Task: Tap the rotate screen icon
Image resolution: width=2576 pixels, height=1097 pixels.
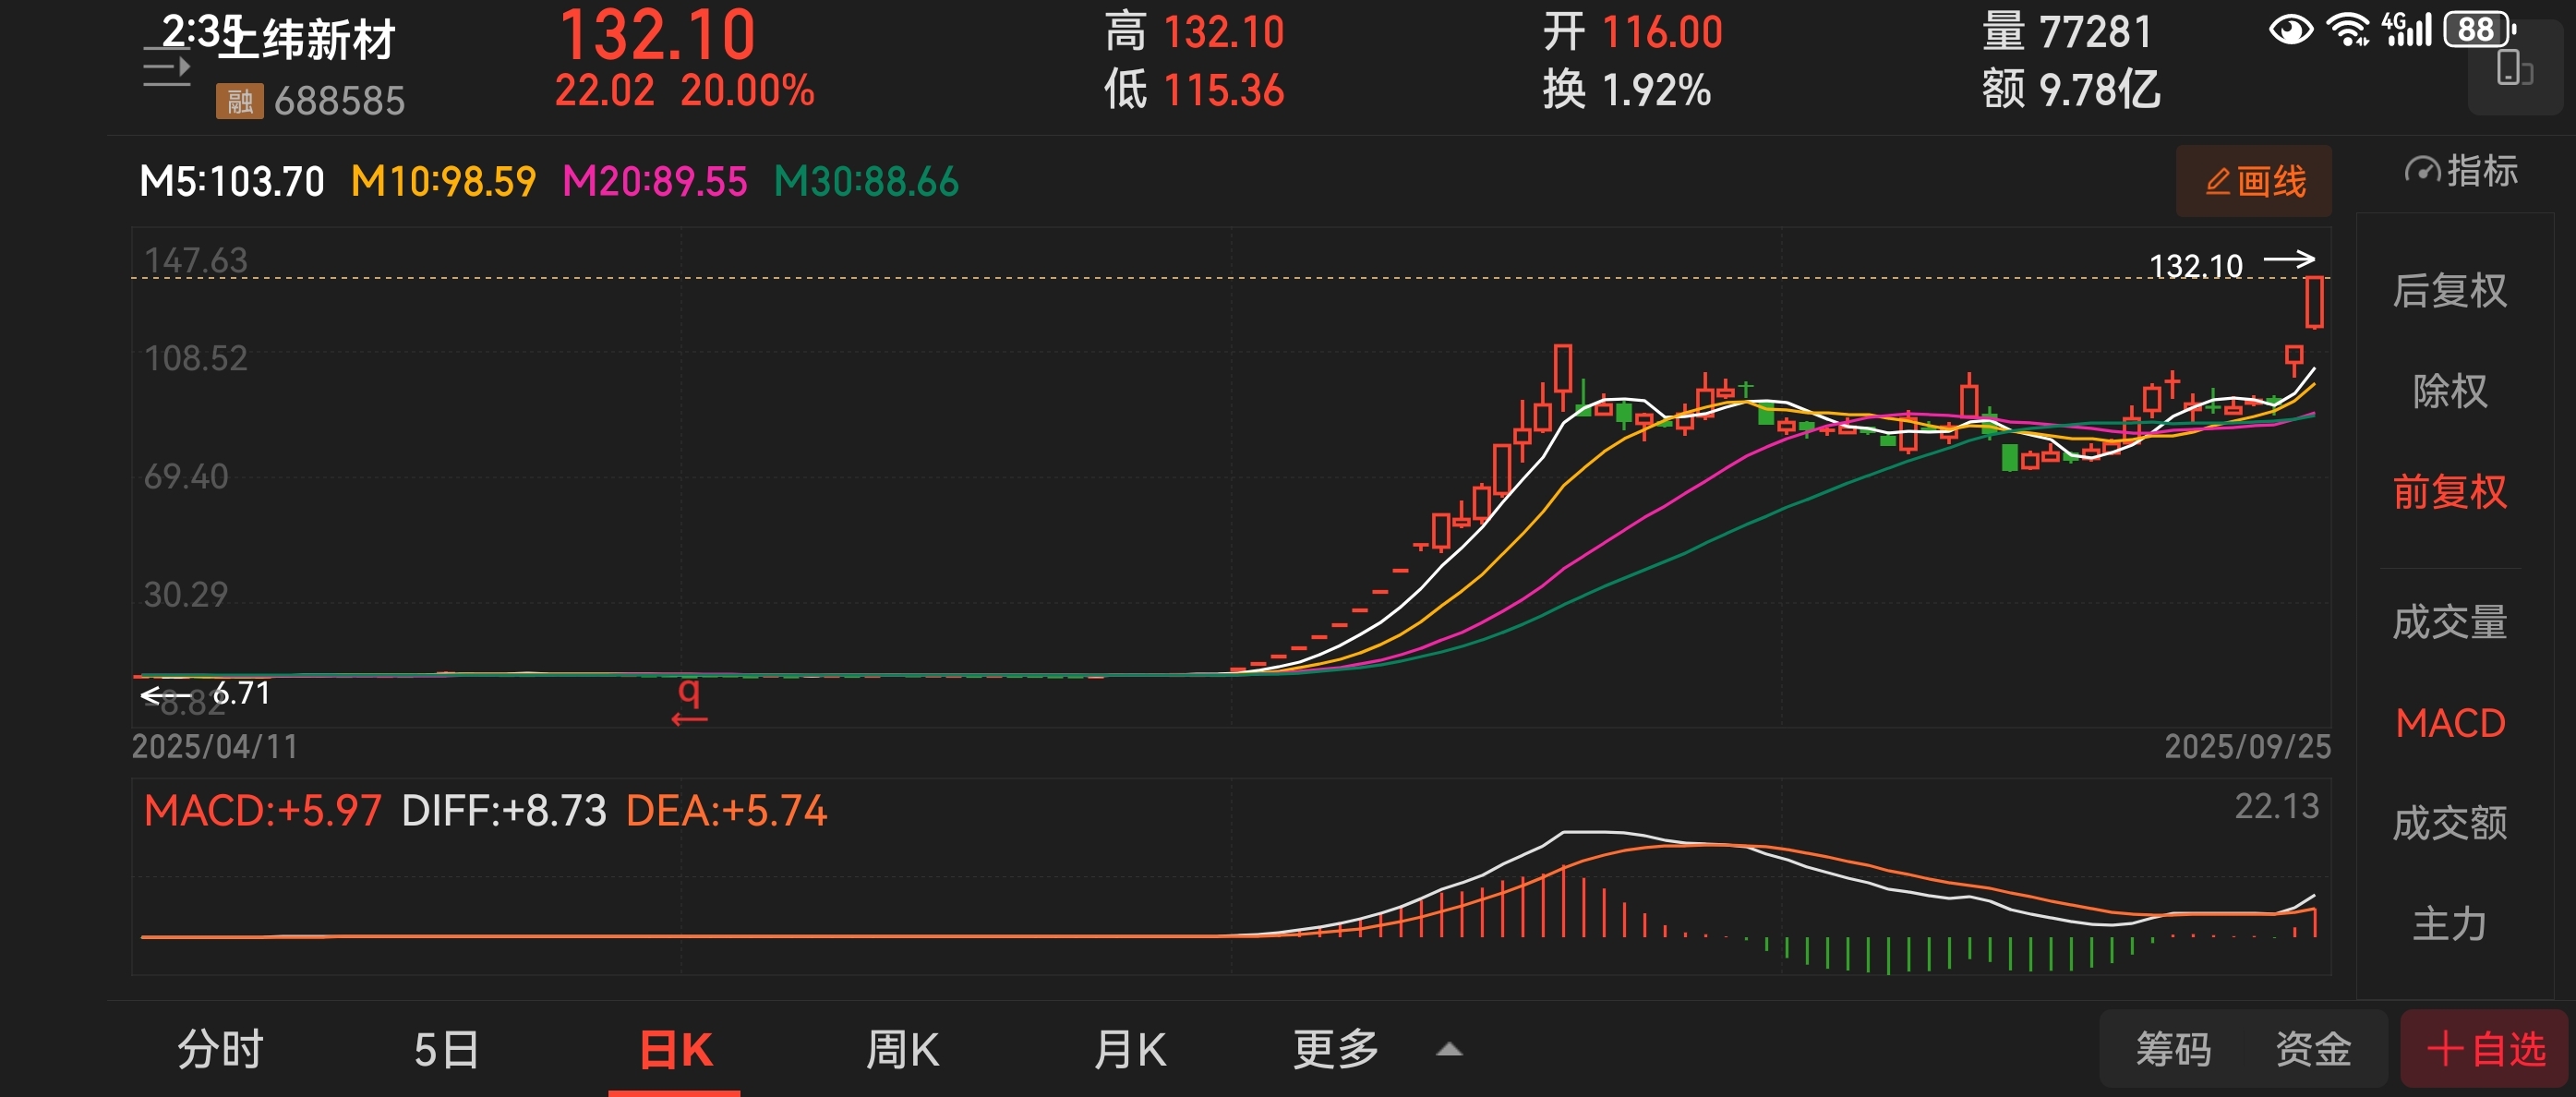Action: pyautogui.click(x=2514, y=70)
